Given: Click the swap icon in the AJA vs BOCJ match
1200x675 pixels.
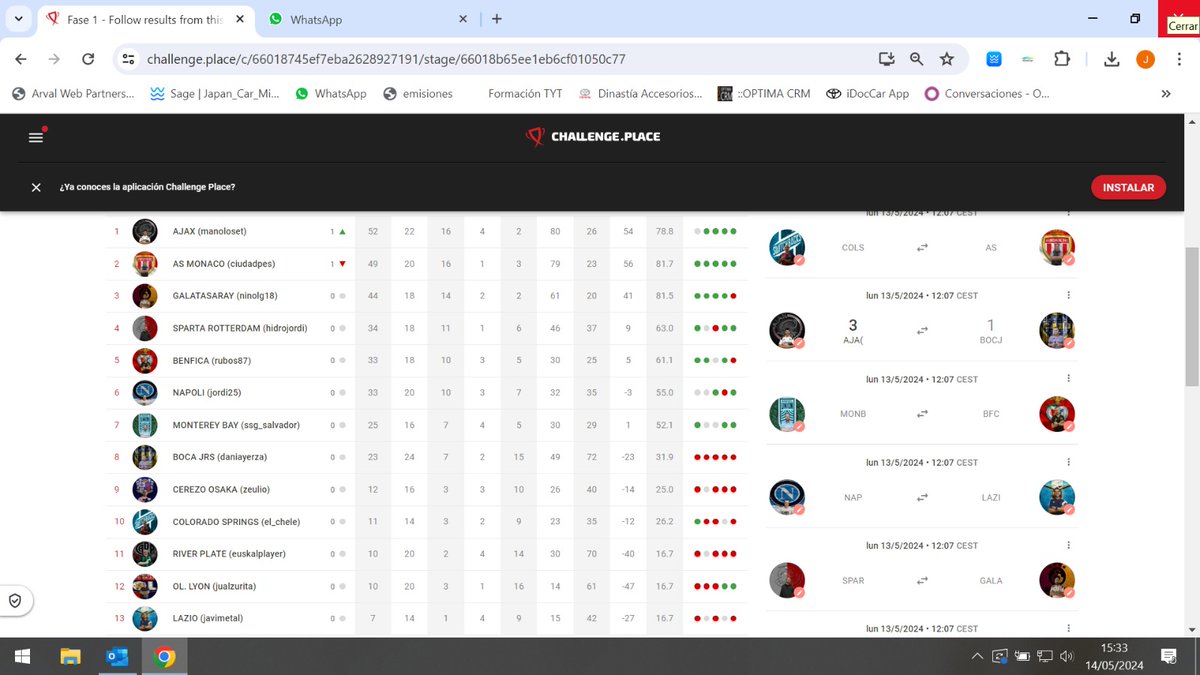Looking at the screenshot, I should (921, 331).
